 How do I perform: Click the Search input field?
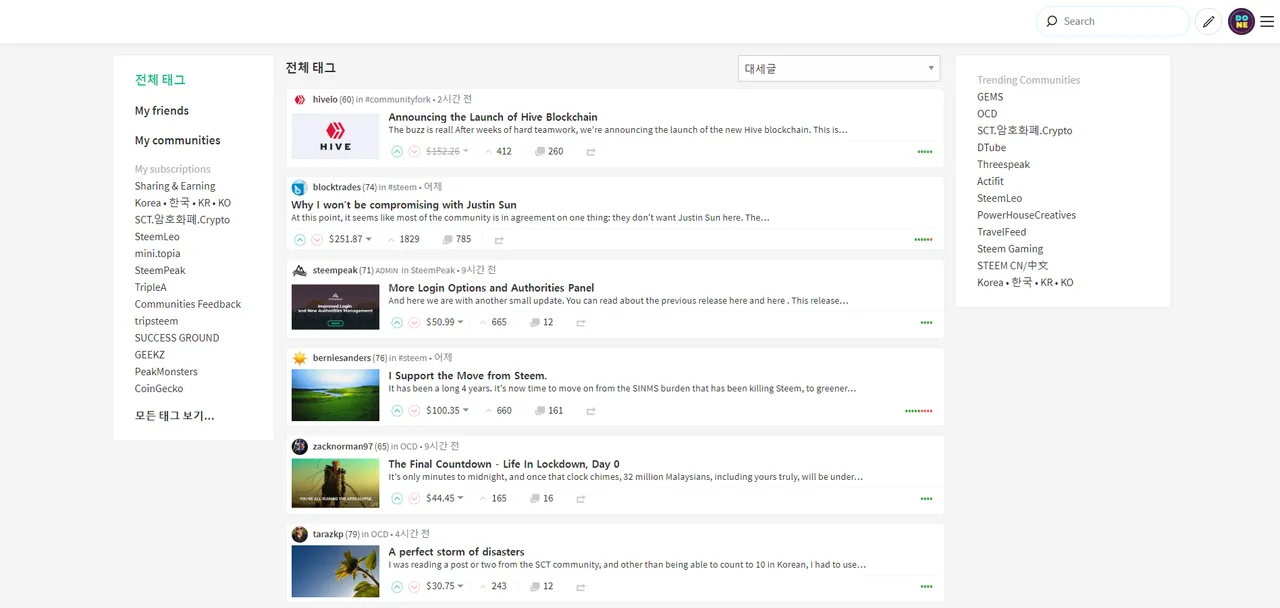(x=1113, y=21)
